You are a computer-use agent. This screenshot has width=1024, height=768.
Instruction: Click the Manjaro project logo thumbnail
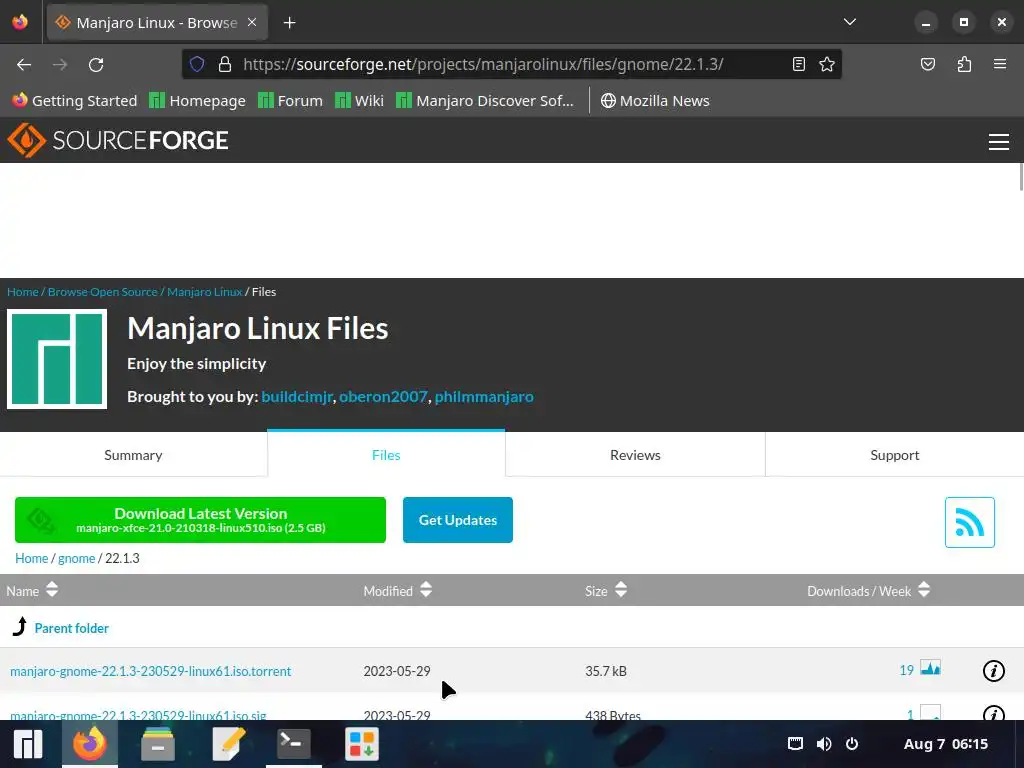point(57,359)
